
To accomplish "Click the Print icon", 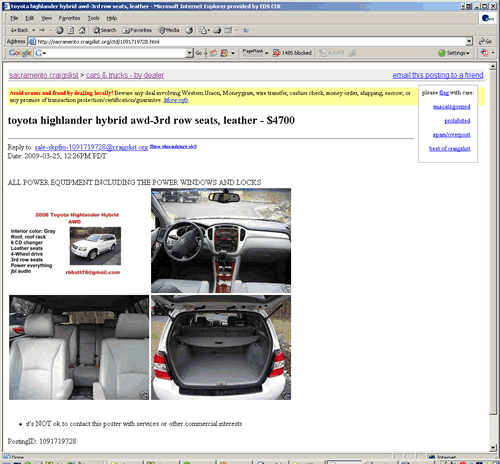I will [217, 30].
